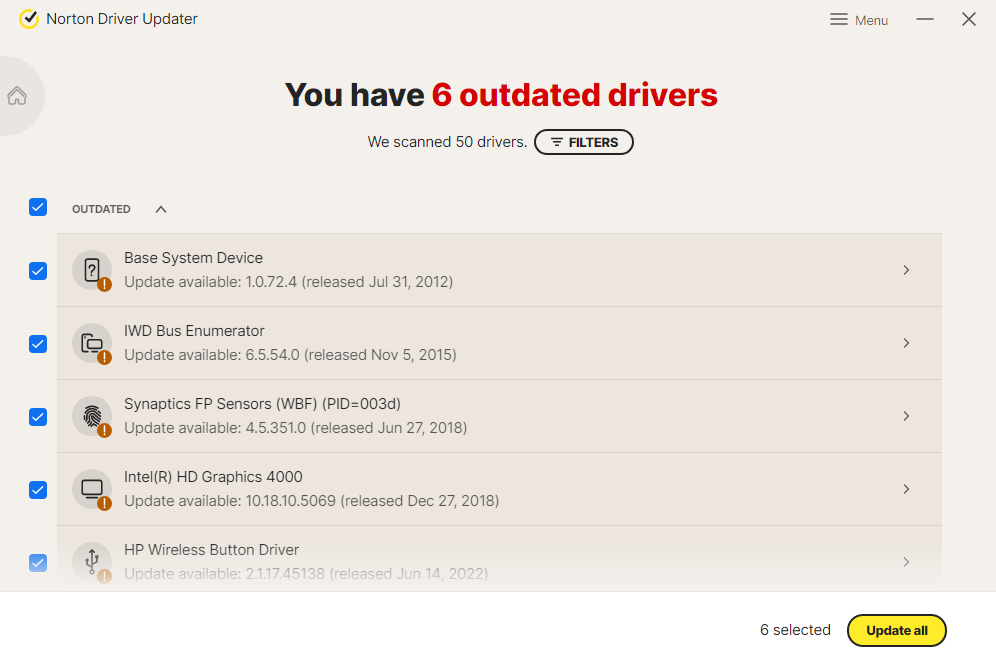Go to the Home screen icon
Image resolution: width=996 pixels, height=654 pixels.
pos(17,96)
